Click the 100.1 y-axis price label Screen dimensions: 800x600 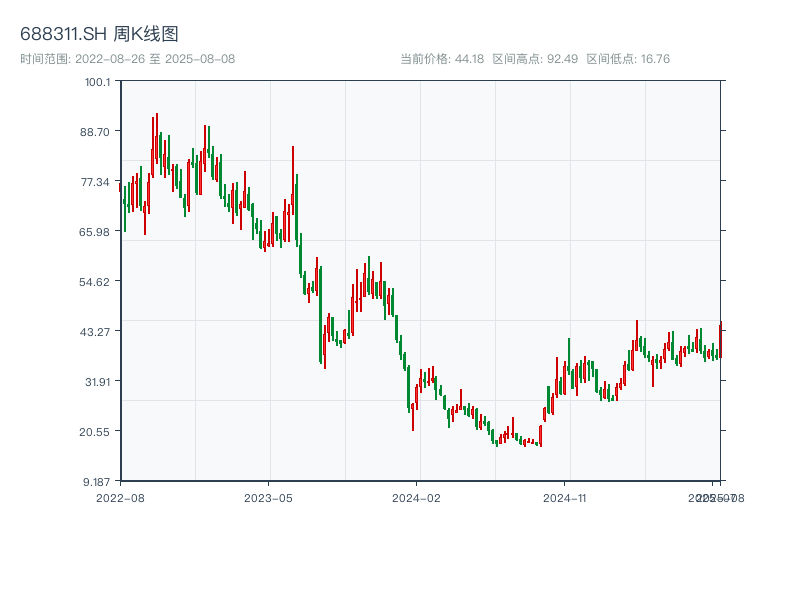coord(97,81)
